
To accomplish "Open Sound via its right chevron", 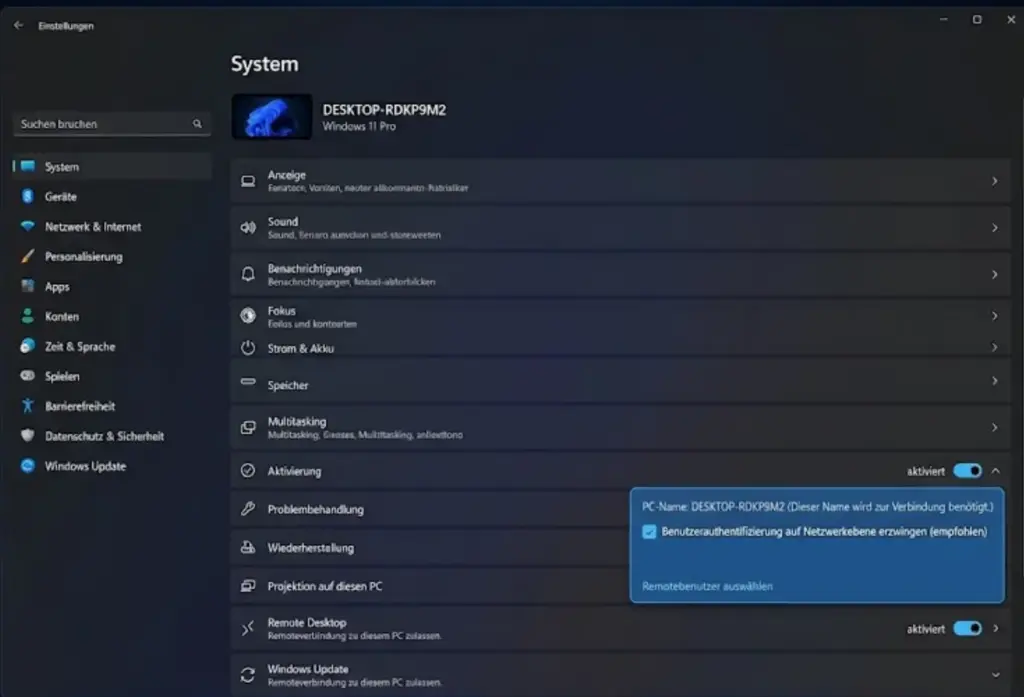I will pyautogui.click(x=995, y=228).
